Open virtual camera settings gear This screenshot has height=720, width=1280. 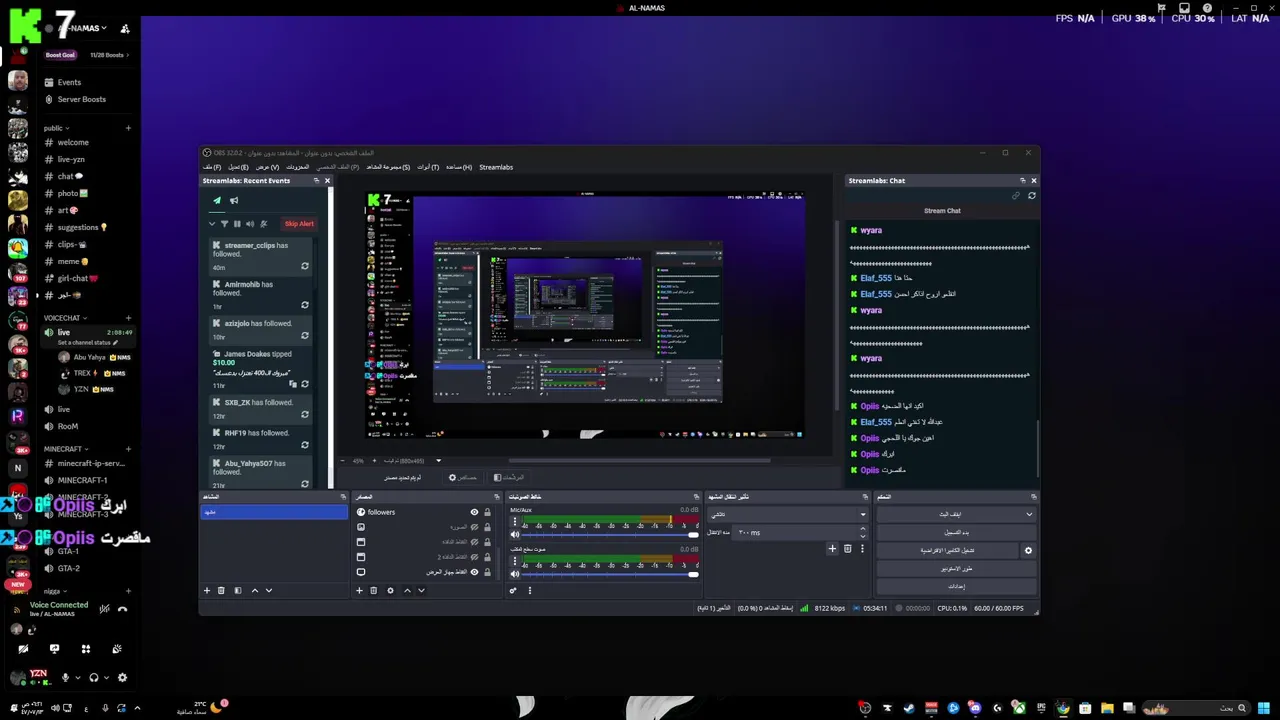[x=1028, y=550]
